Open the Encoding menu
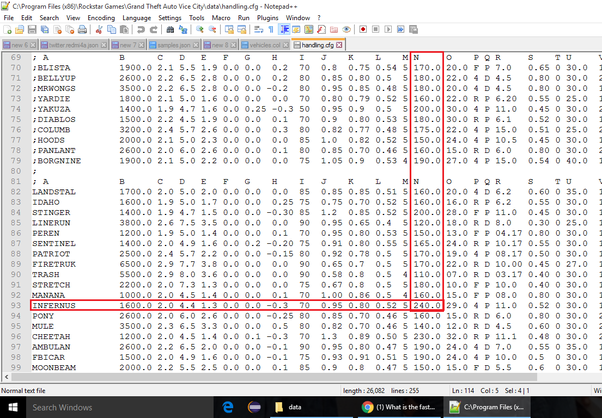602x418 pixels. pyautogui.click(x=101, y=18)
